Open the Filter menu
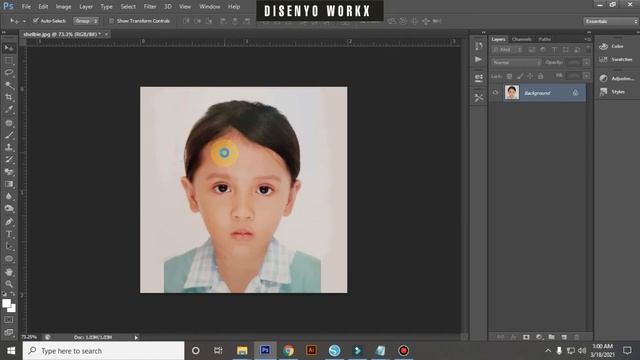The height and width of the screenshot is (360, 640). point(150,7)
